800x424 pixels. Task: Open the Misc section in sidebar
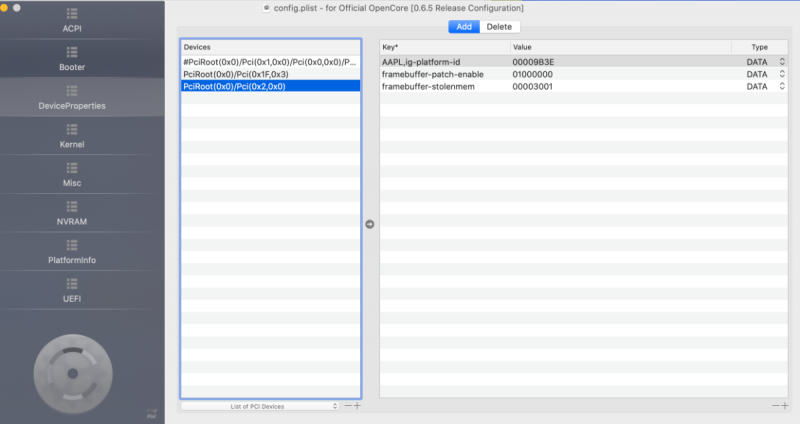tap(72, 174)
